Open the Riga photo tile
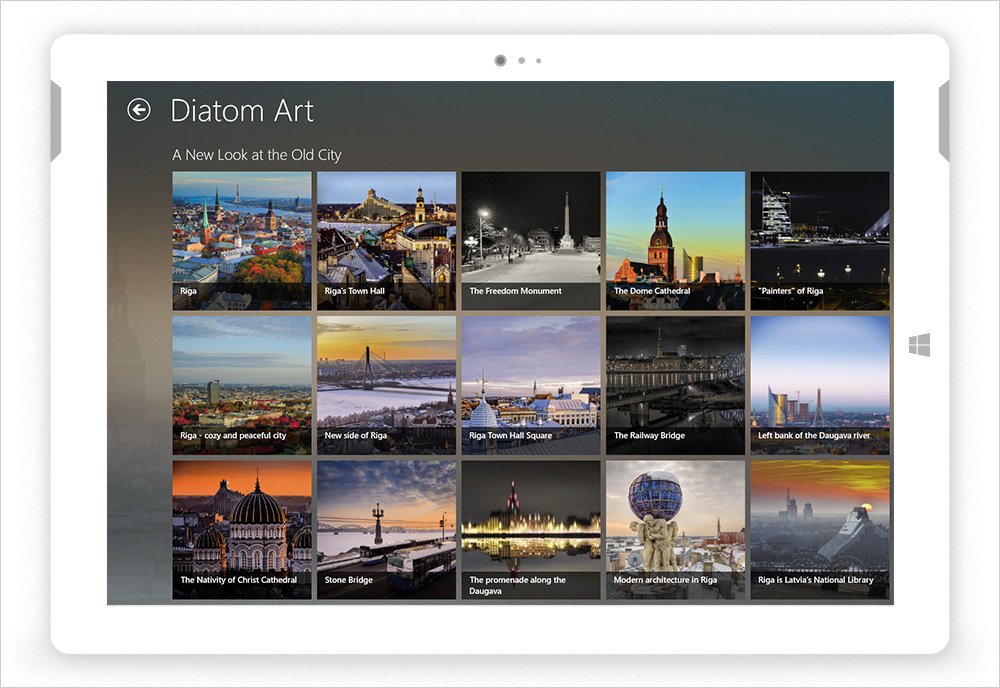Viewport: 1000px width, 688px height. tap(242, 240)
